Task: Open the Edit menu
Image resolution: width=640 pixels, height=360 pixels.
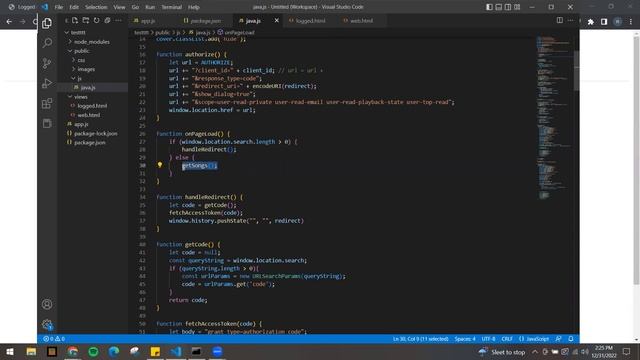Action: (74, 7)
